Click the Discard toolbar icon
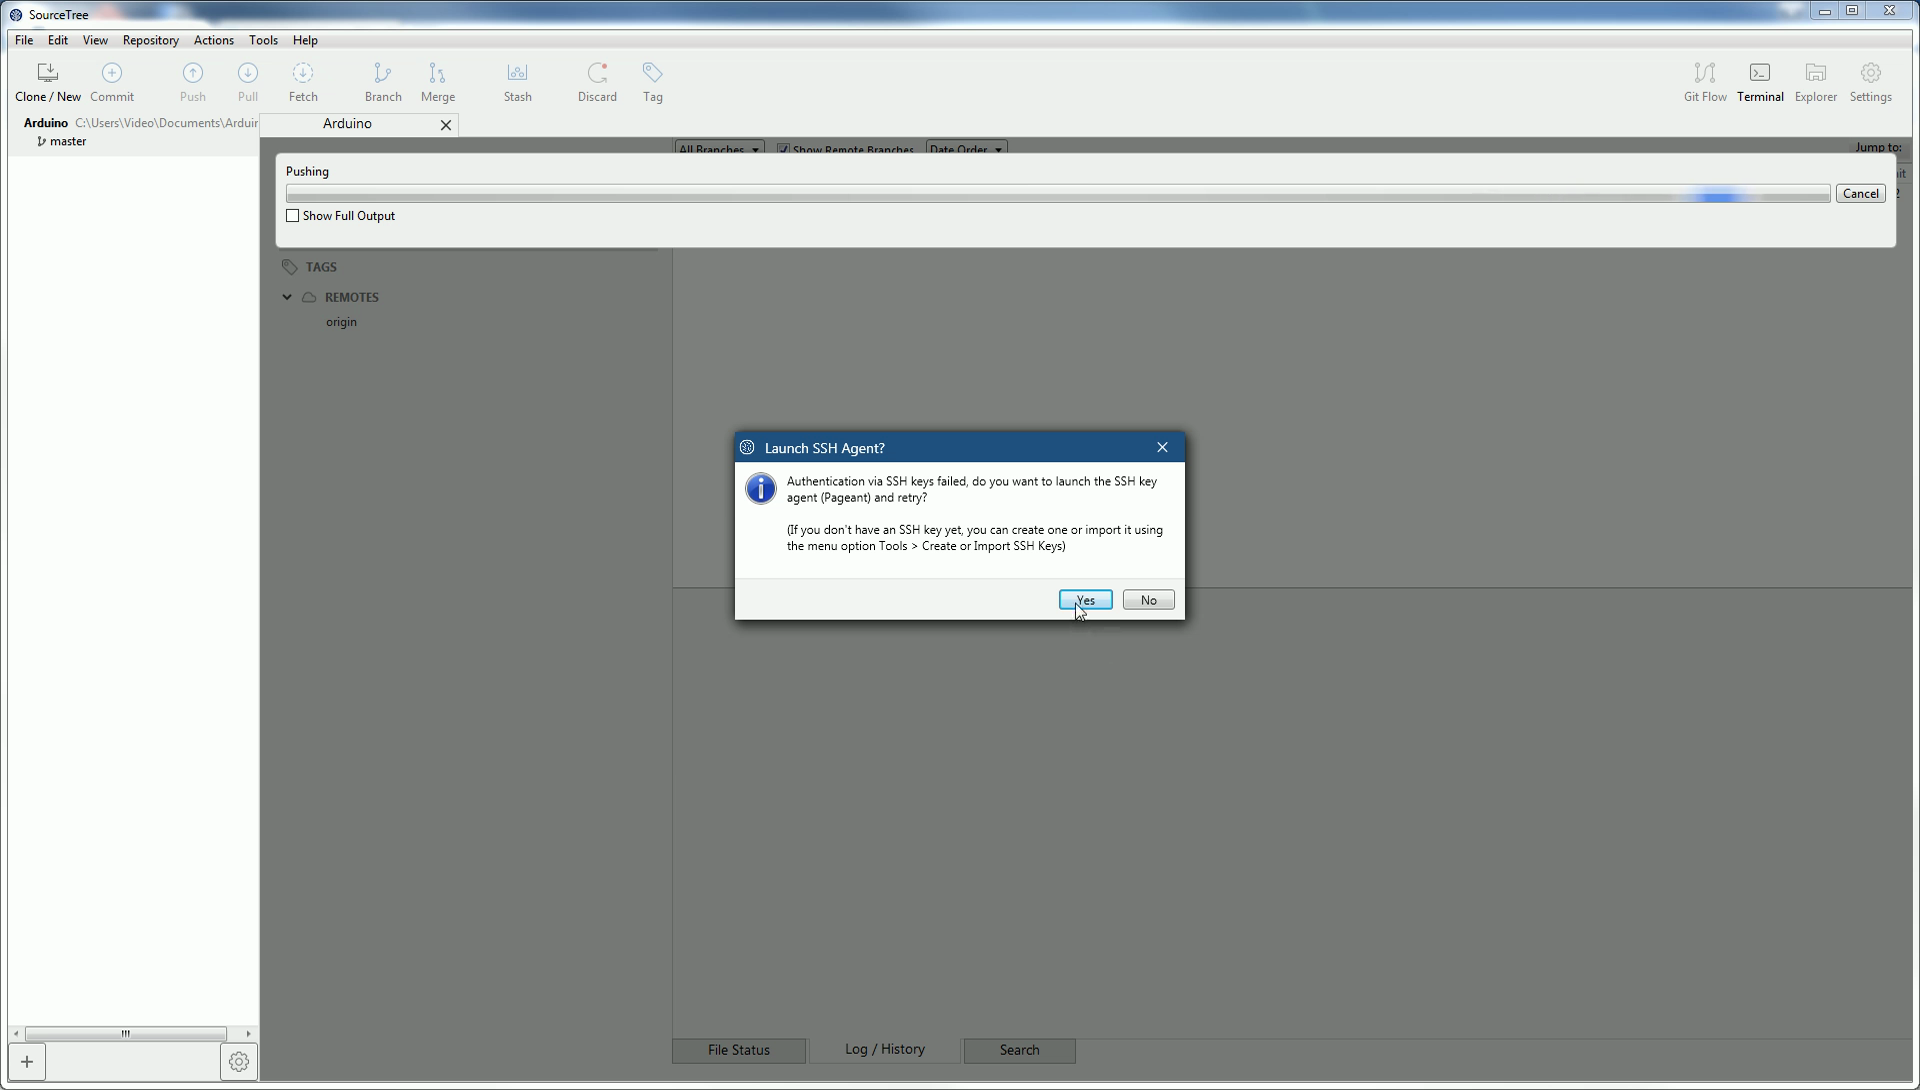This screenshot has width=1920, height=1090. pyautogui.click(x=597, y=82)
